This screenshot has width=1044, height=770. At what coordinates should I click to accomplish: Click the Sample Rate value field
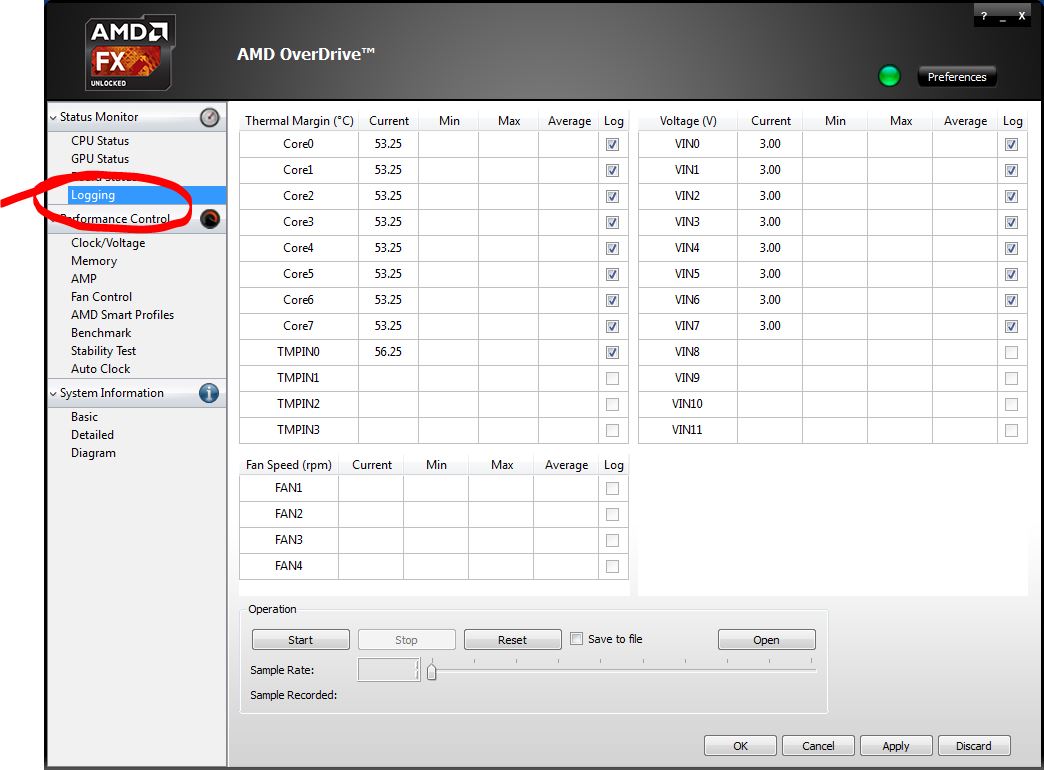pos(389,669)
